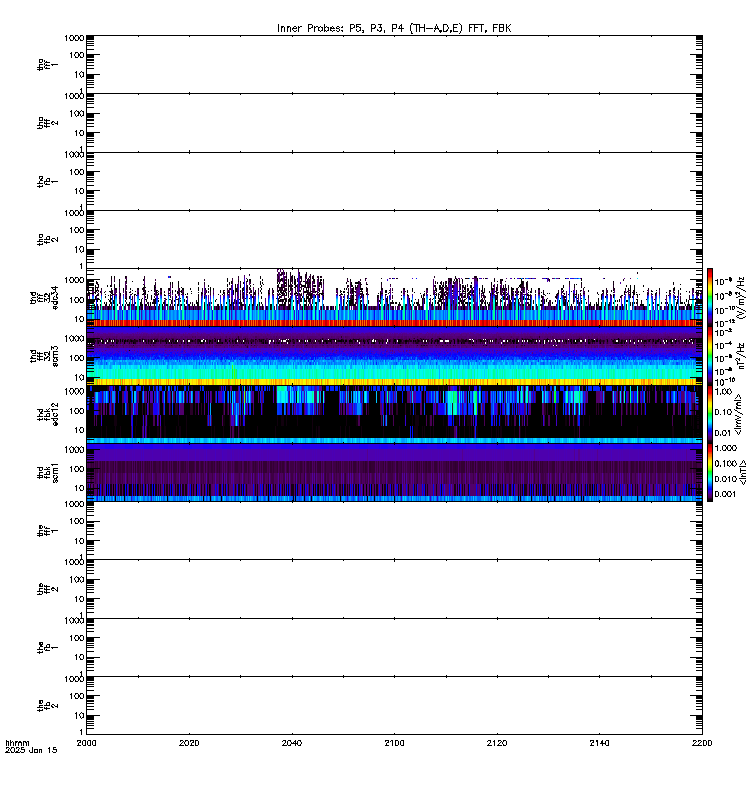
Task: Click the 2020 time tick label
Action: click(189, 743)
